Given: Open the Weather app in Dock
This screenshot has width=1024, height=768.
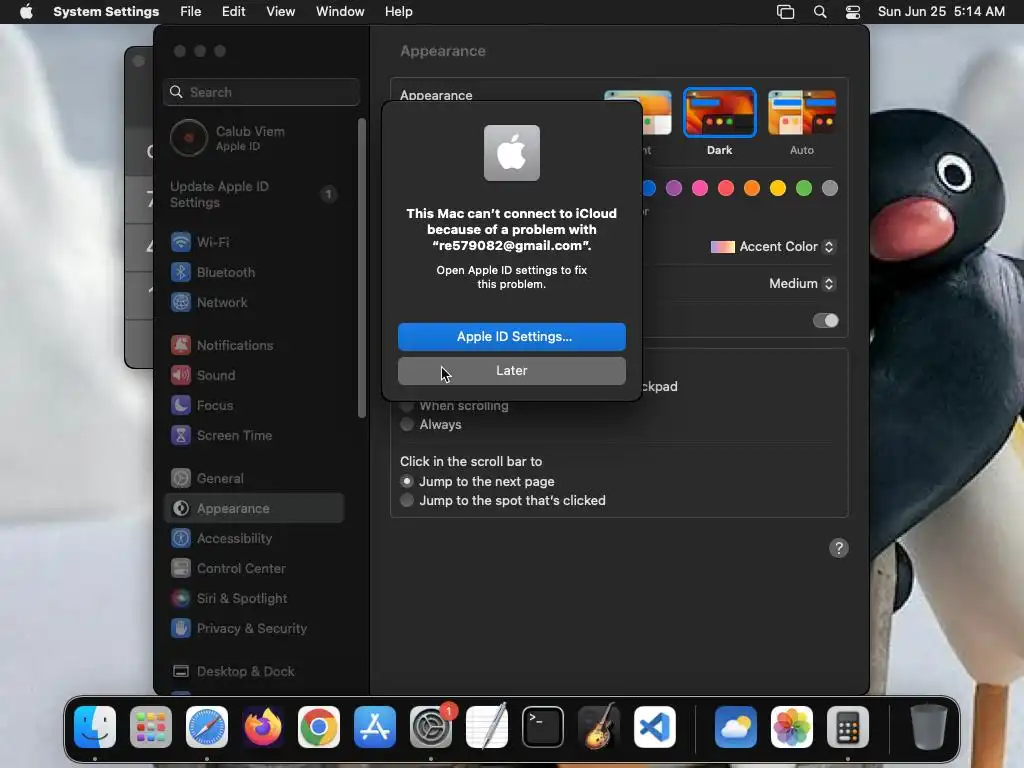Looking at the screenshot, I should [736, 727].
